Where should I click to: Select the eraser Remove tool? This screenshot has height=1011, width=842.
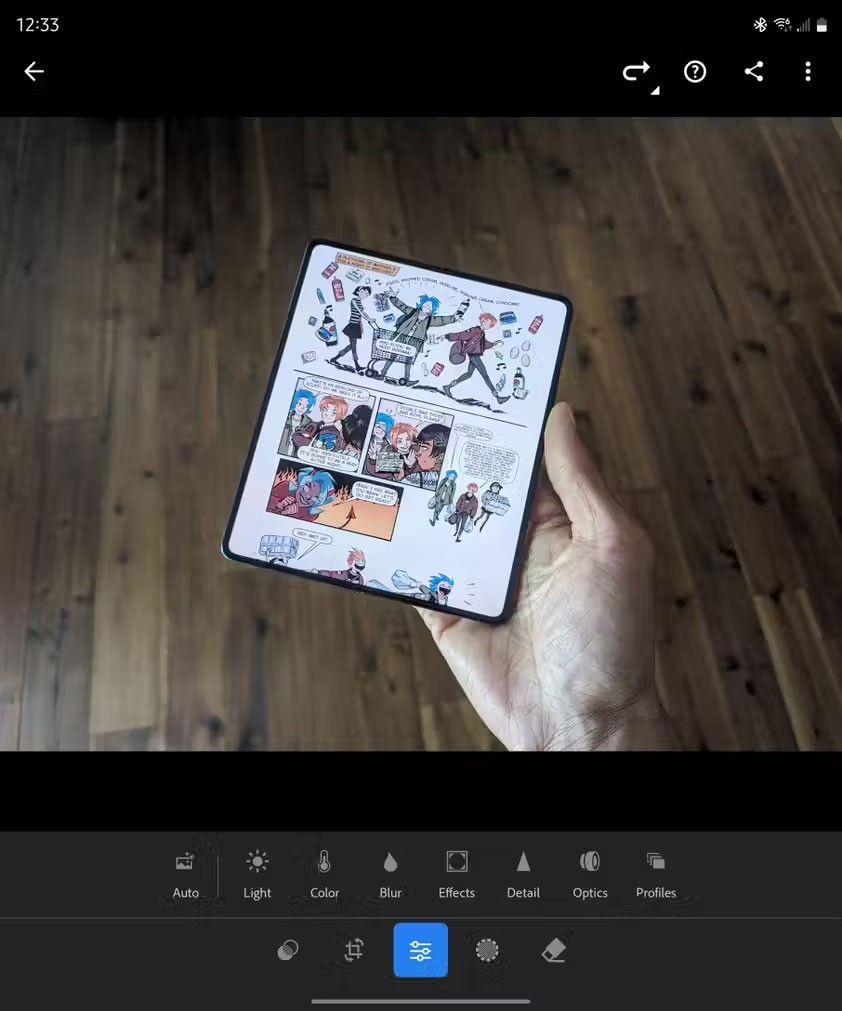point(554,950)
